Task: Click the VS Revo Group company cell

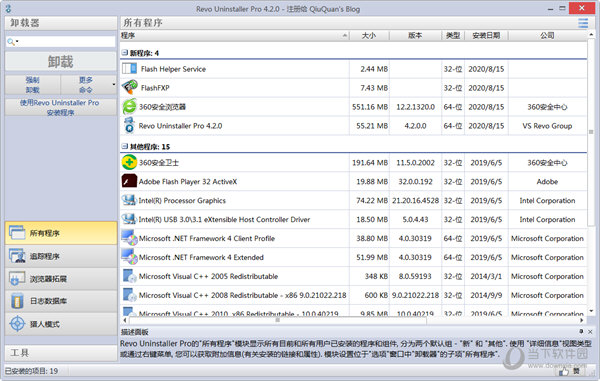Action: point(547,126)
